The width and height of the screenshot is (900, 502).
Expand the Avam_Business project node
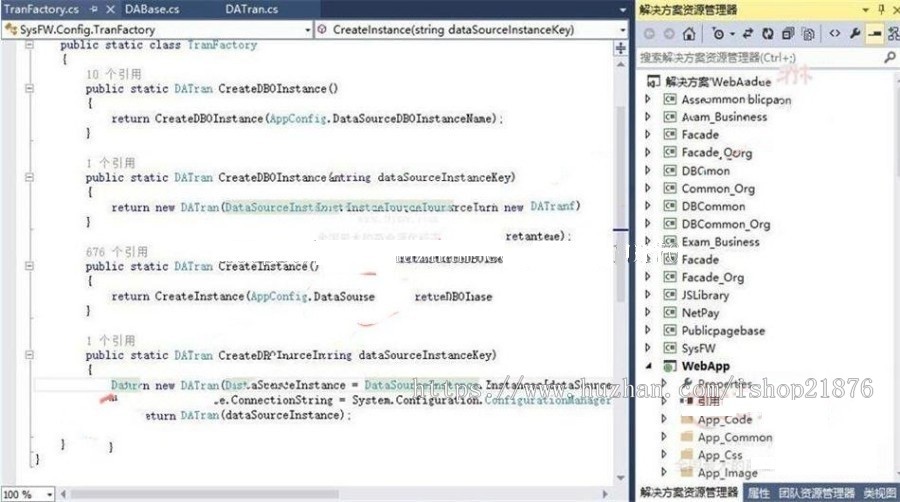(x=648, y=116)
